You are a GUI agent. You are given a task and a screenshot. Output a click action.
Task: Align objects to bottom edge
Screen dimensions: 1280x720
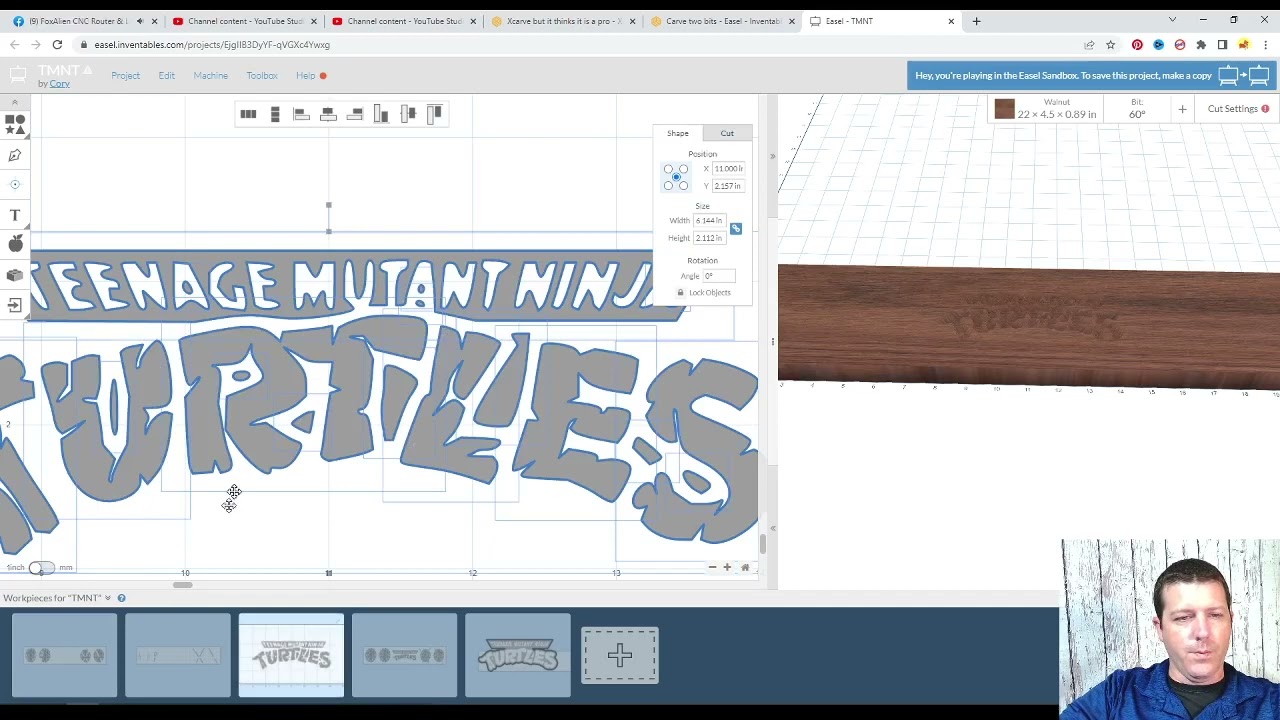pyautogui.click(x=381, y=114)
